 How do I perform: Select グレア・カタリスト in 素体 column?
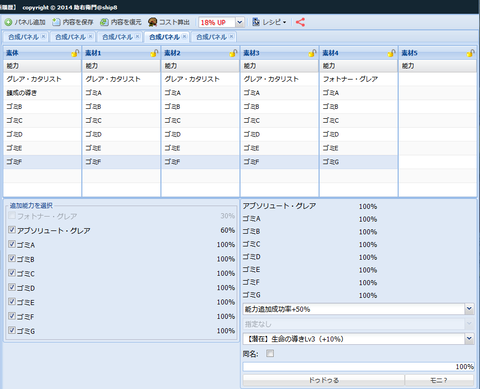pyautogui.click(x=42, y=79)
